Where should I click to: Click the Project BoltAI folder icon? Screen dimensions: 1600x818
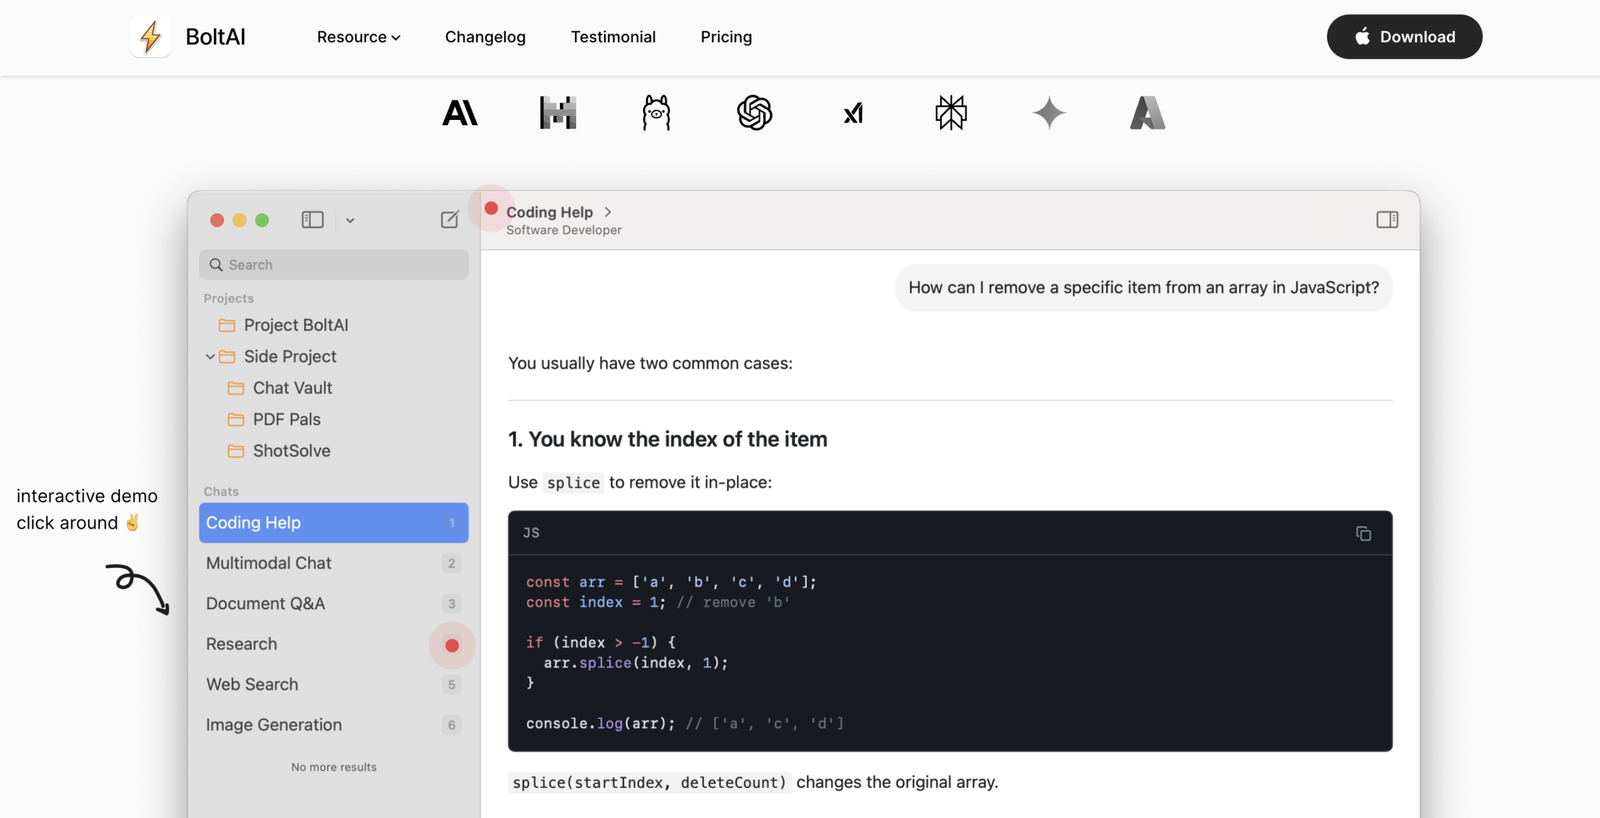227,325
